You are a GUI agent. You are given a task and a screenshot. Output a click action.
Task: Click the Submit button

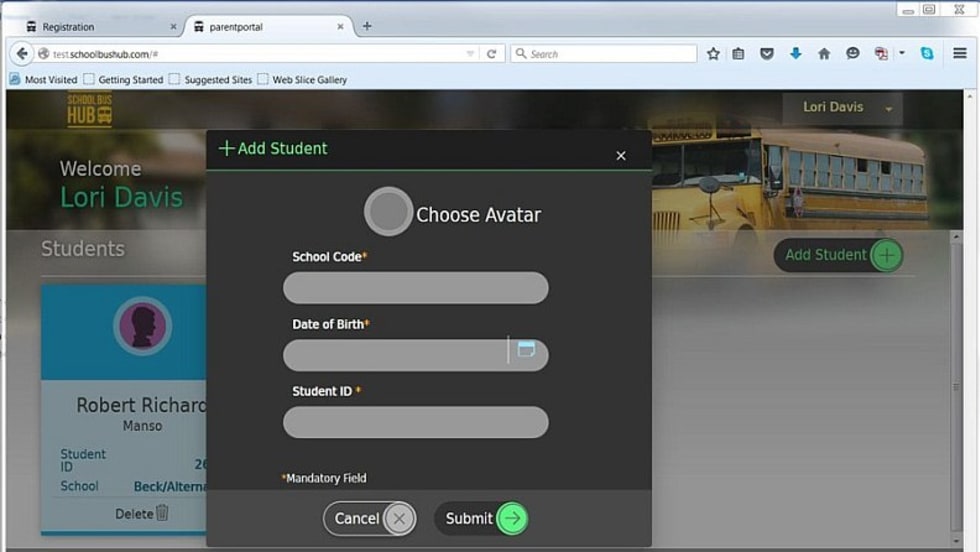pyautogui.click(x=484, y=518)
